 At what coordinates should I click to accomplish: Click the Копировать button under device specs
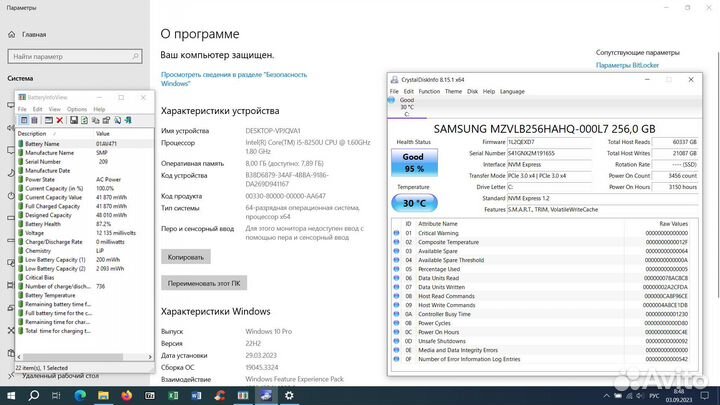click(186, 257)
